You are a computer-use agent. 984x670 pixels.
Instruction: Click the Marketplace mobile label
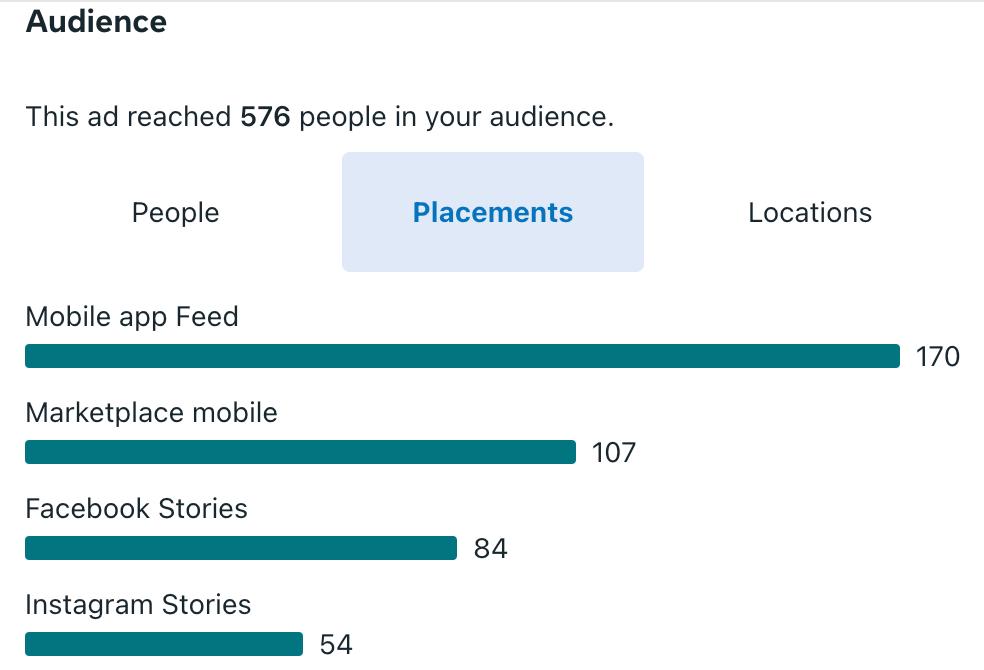[151, 413]
